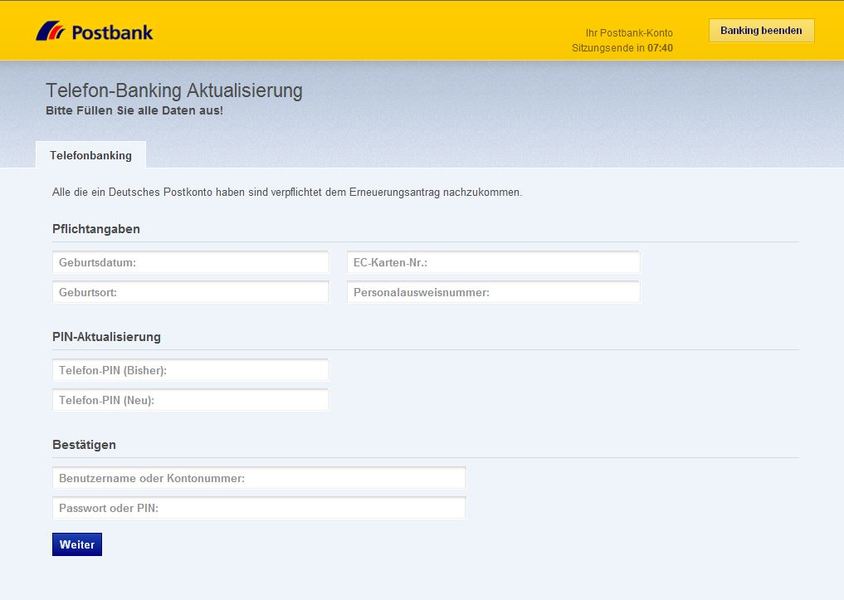Click the Bitte Füllen Sie alle Daten aus! text
The image size is (844, 600).
click(134, 110)
